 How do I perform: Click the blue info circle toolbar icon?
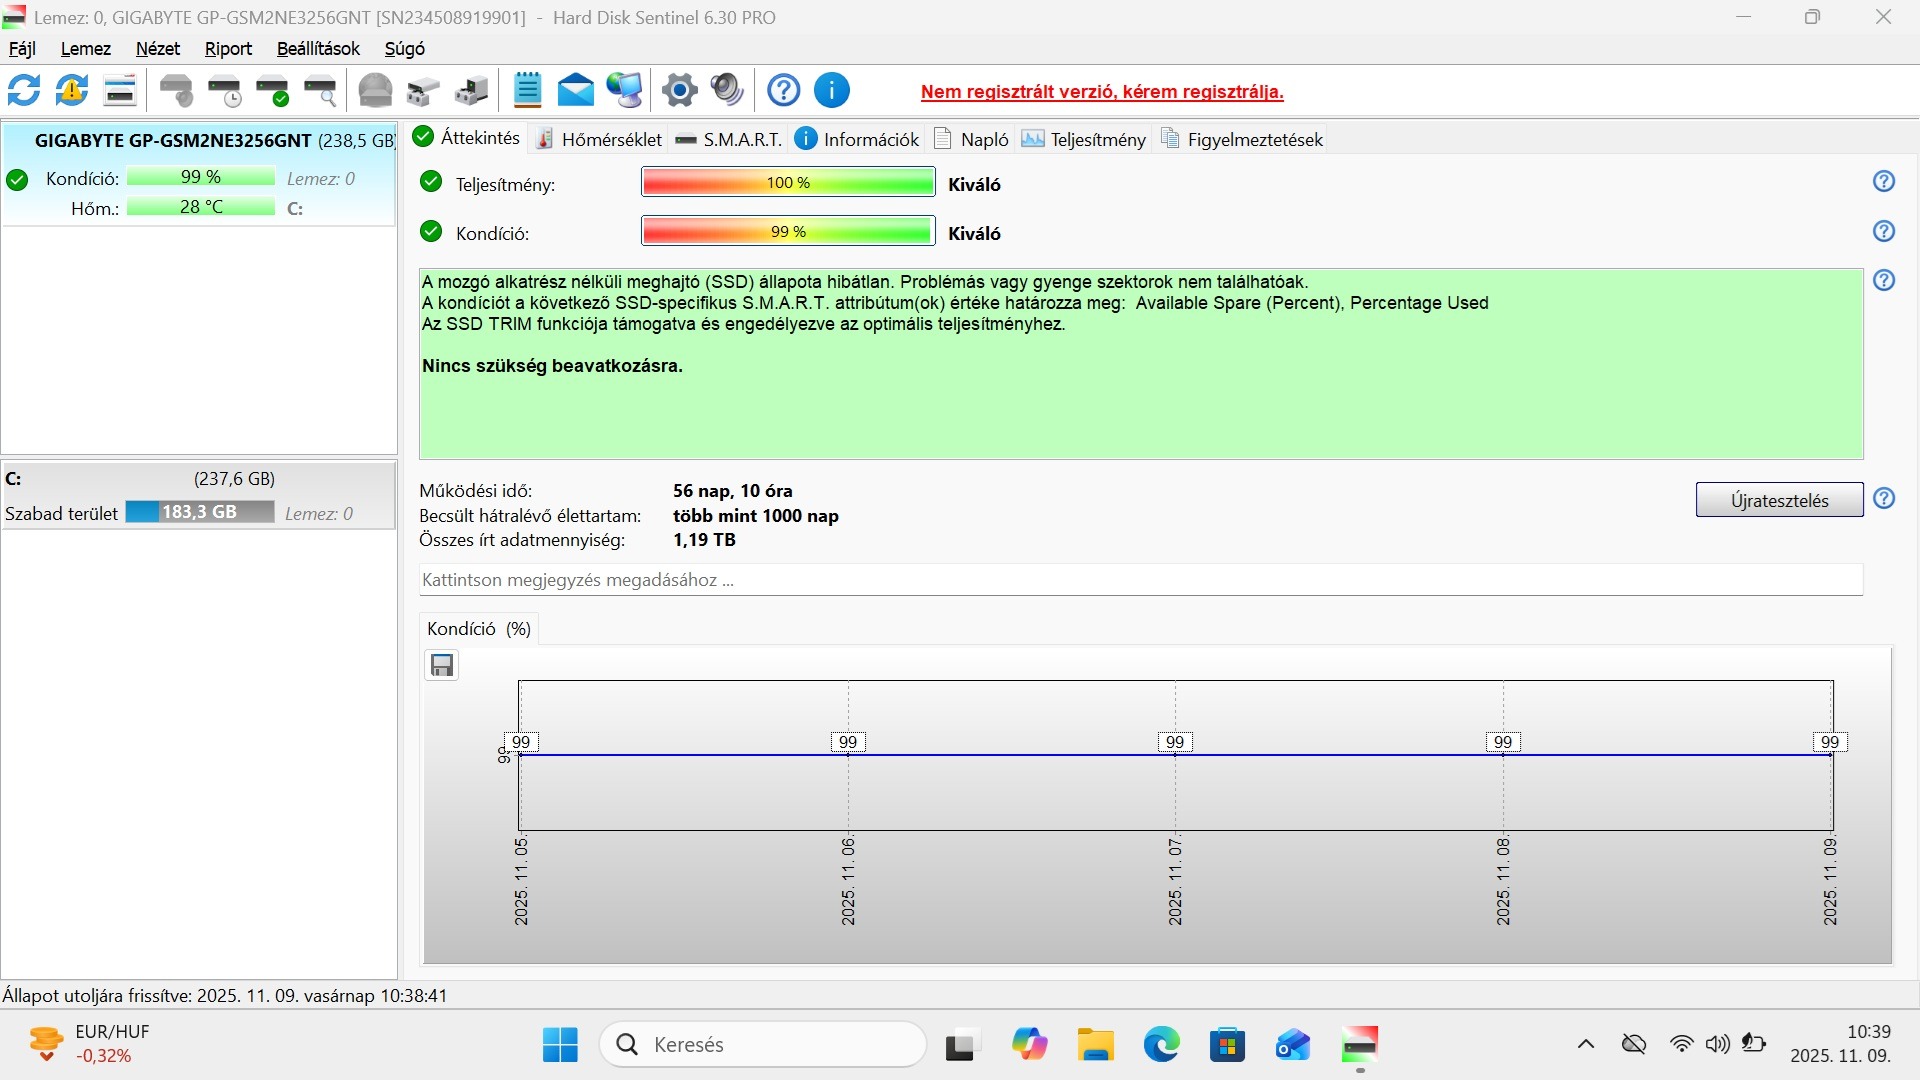click(x=831, y=90)
